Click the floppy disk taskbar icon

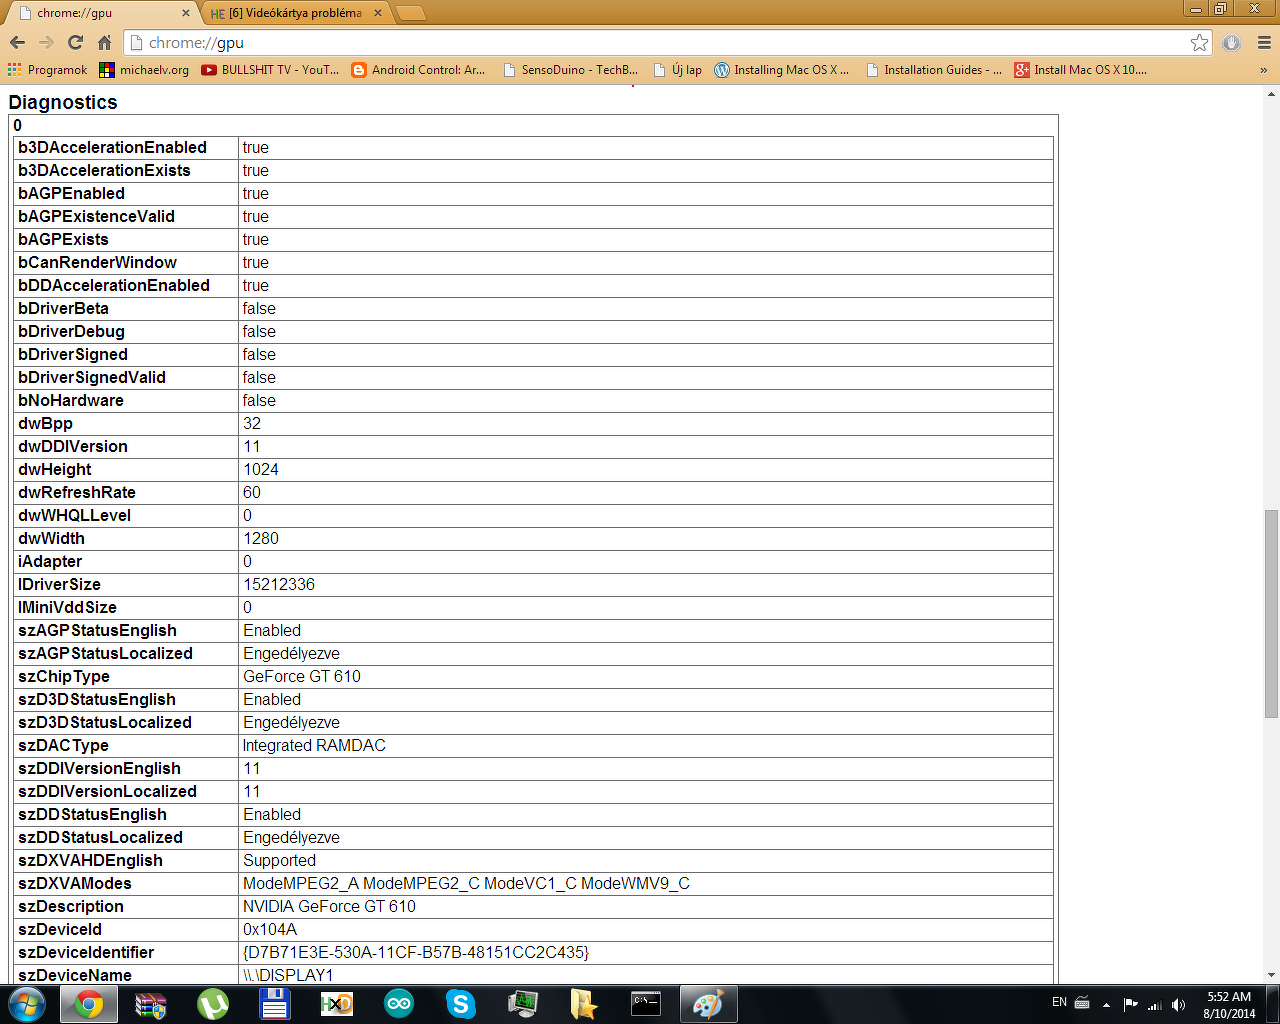pyautogui.click(x=275, y=1004)
